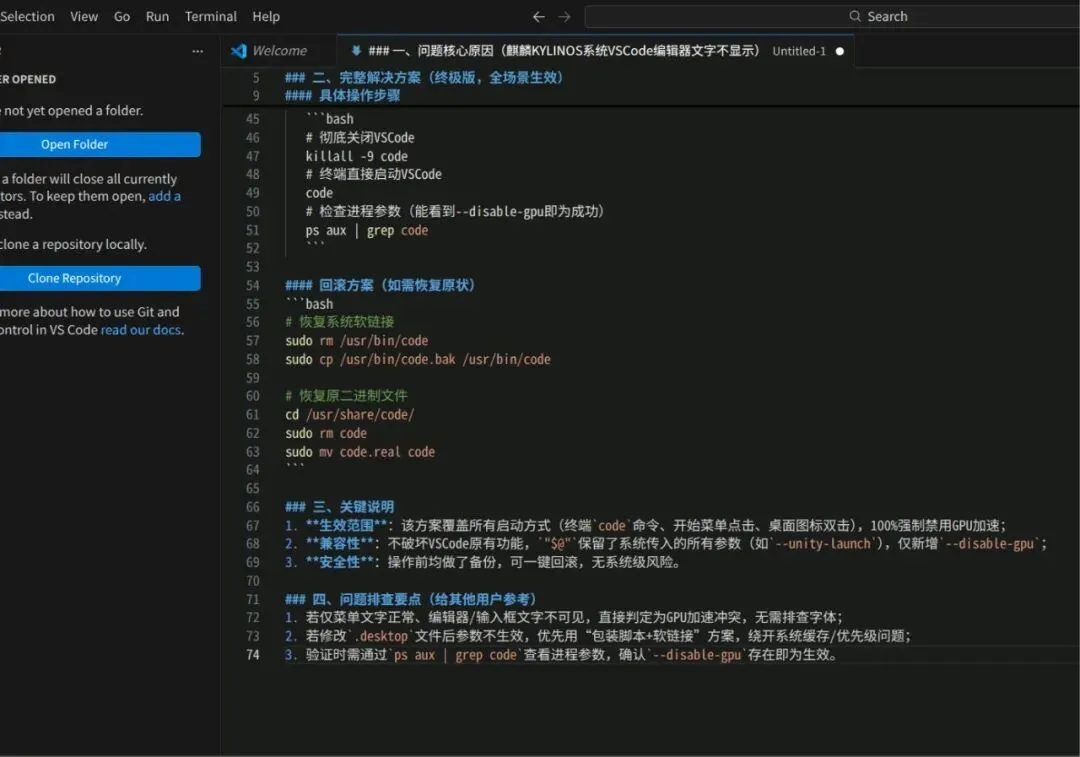Go forward with the right arrow icon

coord(564,17)
